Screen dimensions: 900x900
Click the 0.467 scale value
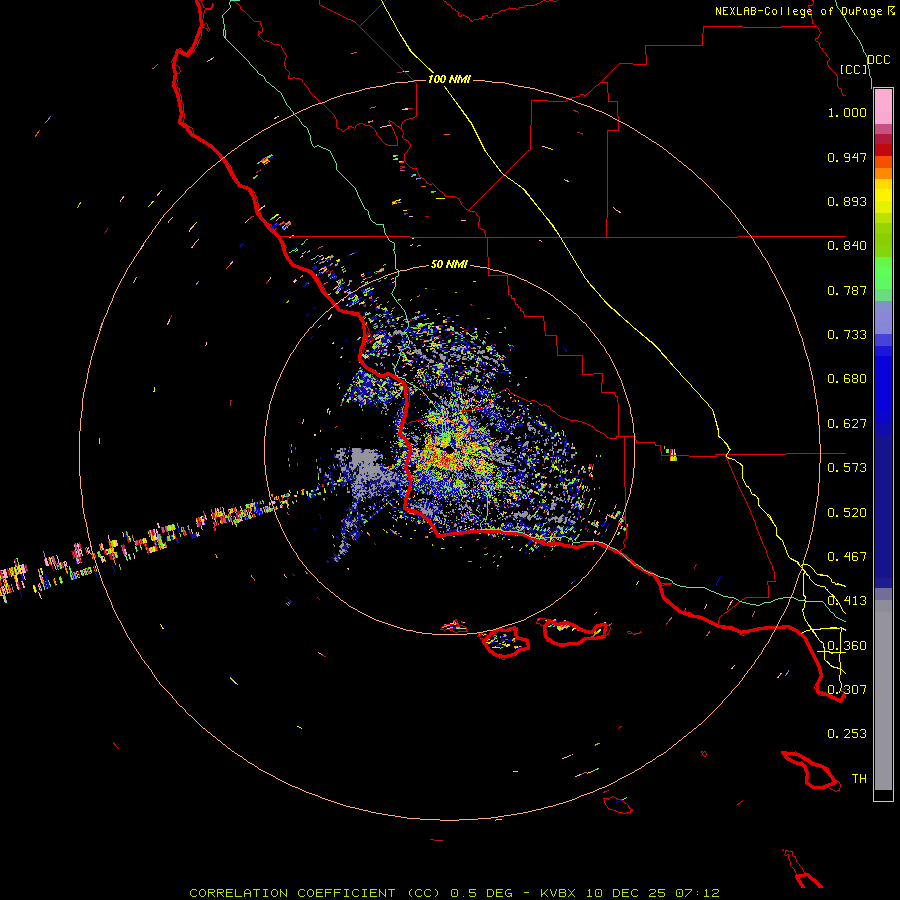click(x=847, y=557)
